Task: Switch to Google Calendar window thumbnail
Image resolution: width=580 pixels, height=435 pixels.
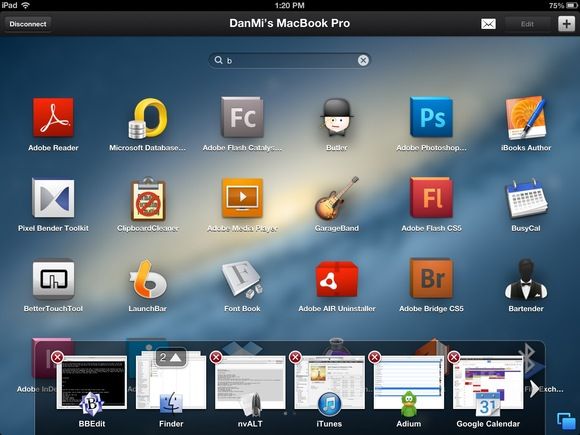Action: pos(488,382)
